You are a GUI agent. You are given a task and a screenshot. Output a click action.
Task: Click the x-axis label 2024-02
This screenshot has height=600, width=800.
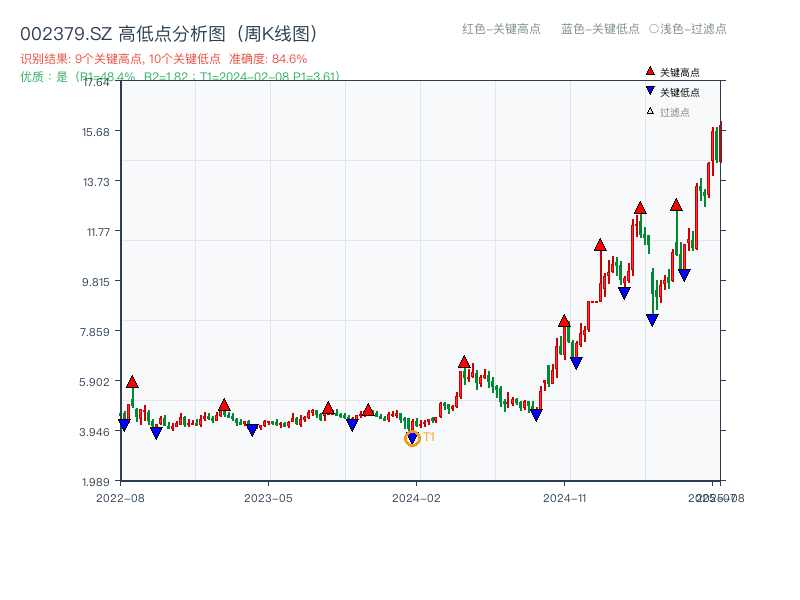coord(416,498)
